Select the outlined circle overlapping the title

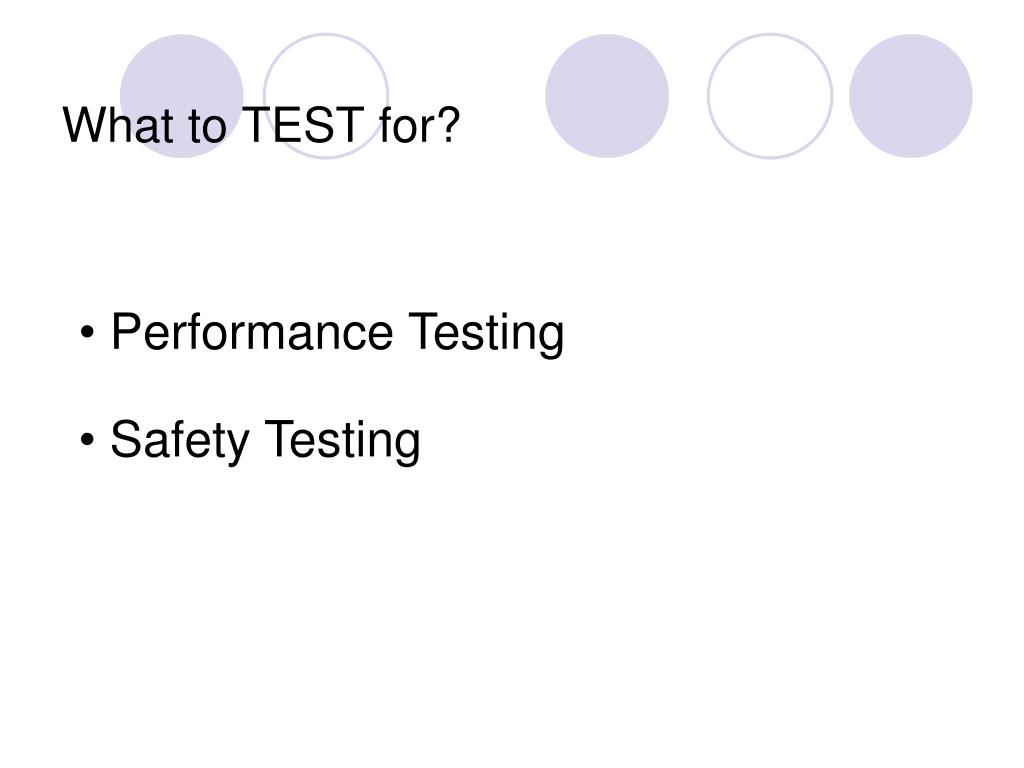click(x=326, y=96)
